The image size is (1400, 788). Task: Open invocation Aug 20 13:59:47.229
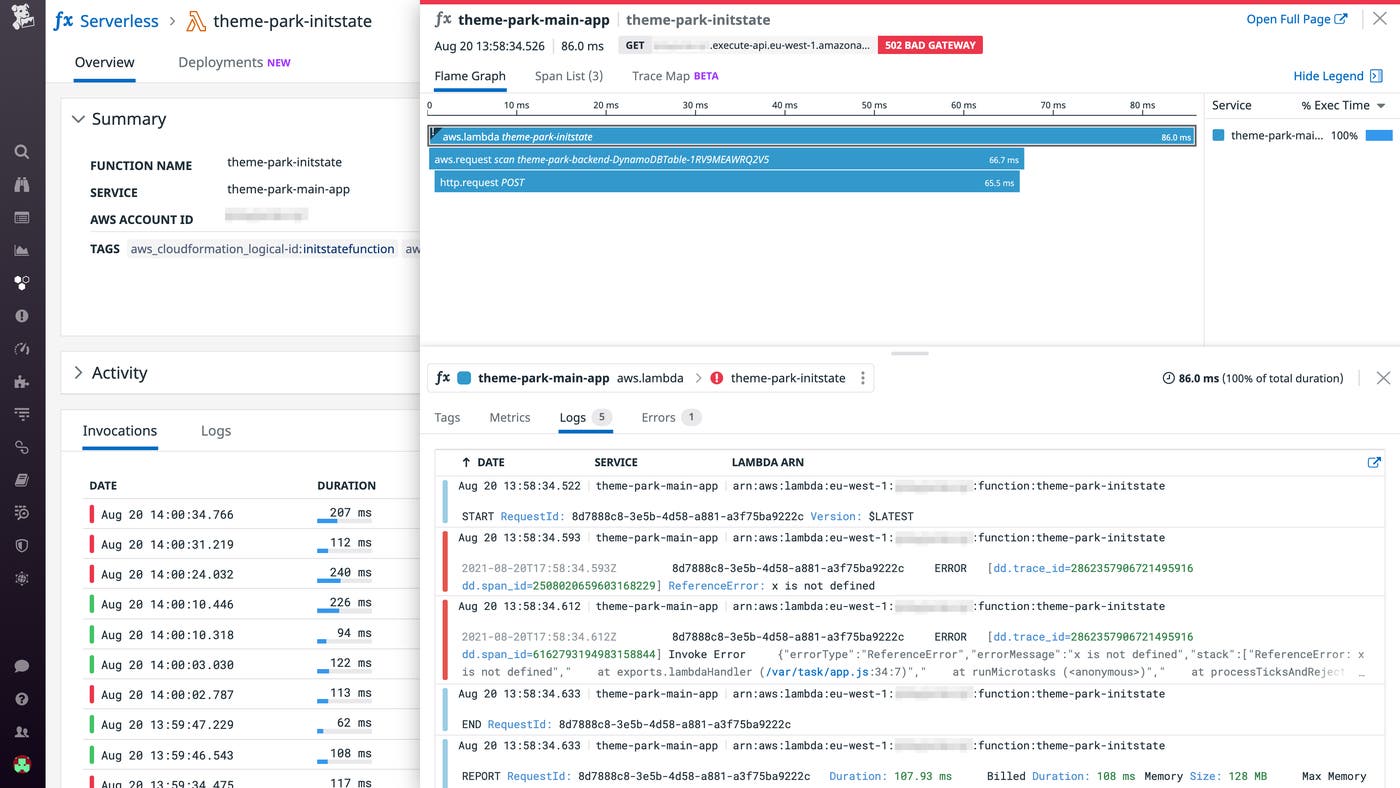click(x=253, y=724)
